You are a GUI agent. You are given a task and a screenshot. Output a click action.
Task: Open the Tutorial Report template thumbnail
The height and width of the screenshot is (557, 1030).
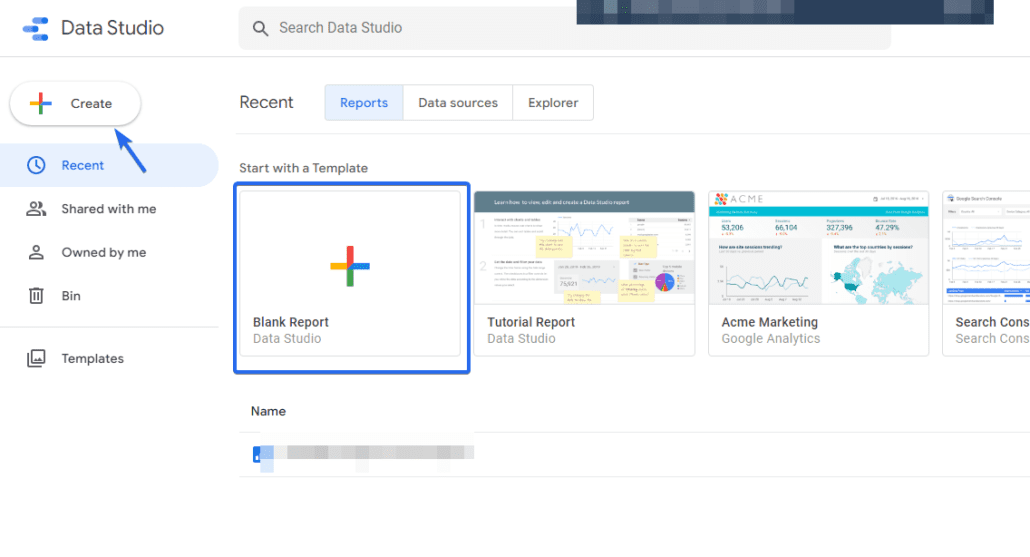point(584,248)
